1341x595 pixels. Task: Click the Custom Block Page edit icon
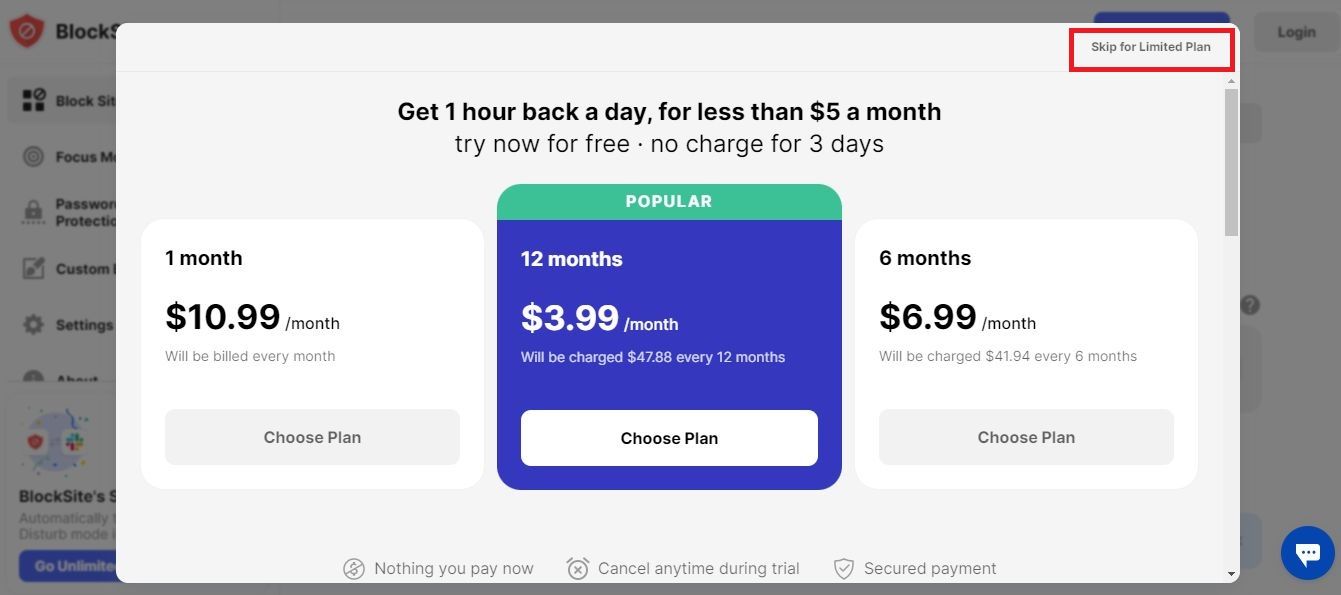[x=34, y=268]
